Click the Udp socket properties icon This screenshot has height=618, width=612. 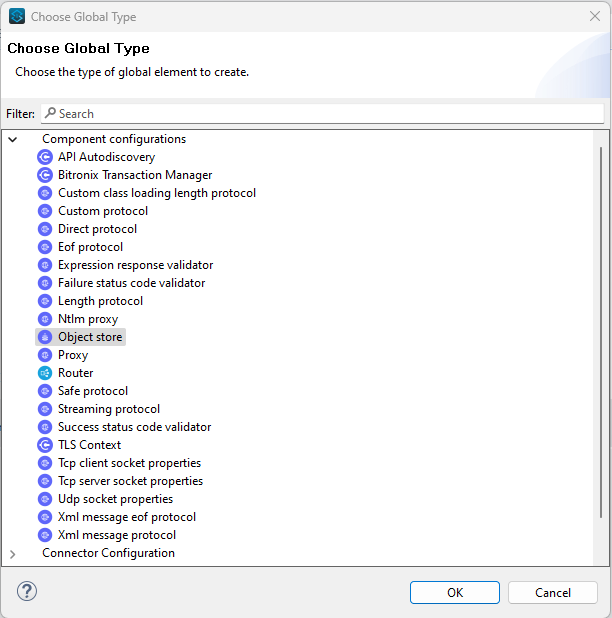[44, 499]
